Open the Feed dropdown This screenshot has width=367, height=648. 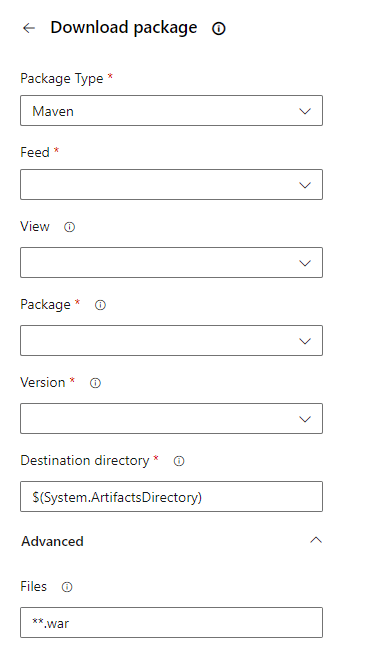[172, 184]
